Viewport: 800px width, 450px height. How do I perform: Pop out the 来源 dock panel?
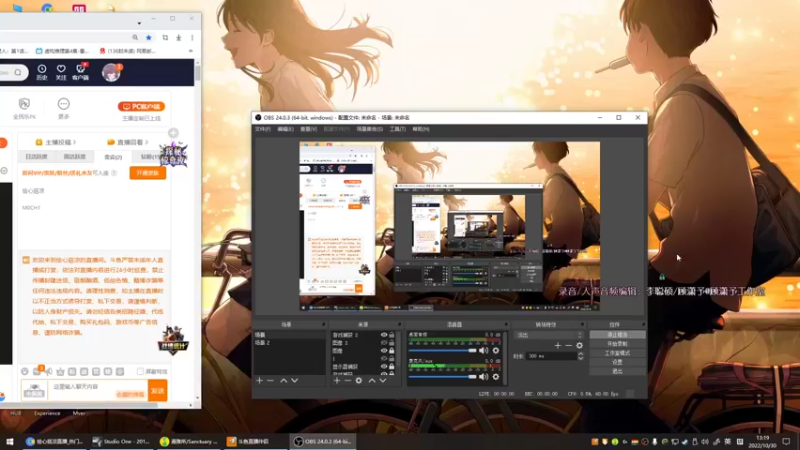[x=399, y=324]
